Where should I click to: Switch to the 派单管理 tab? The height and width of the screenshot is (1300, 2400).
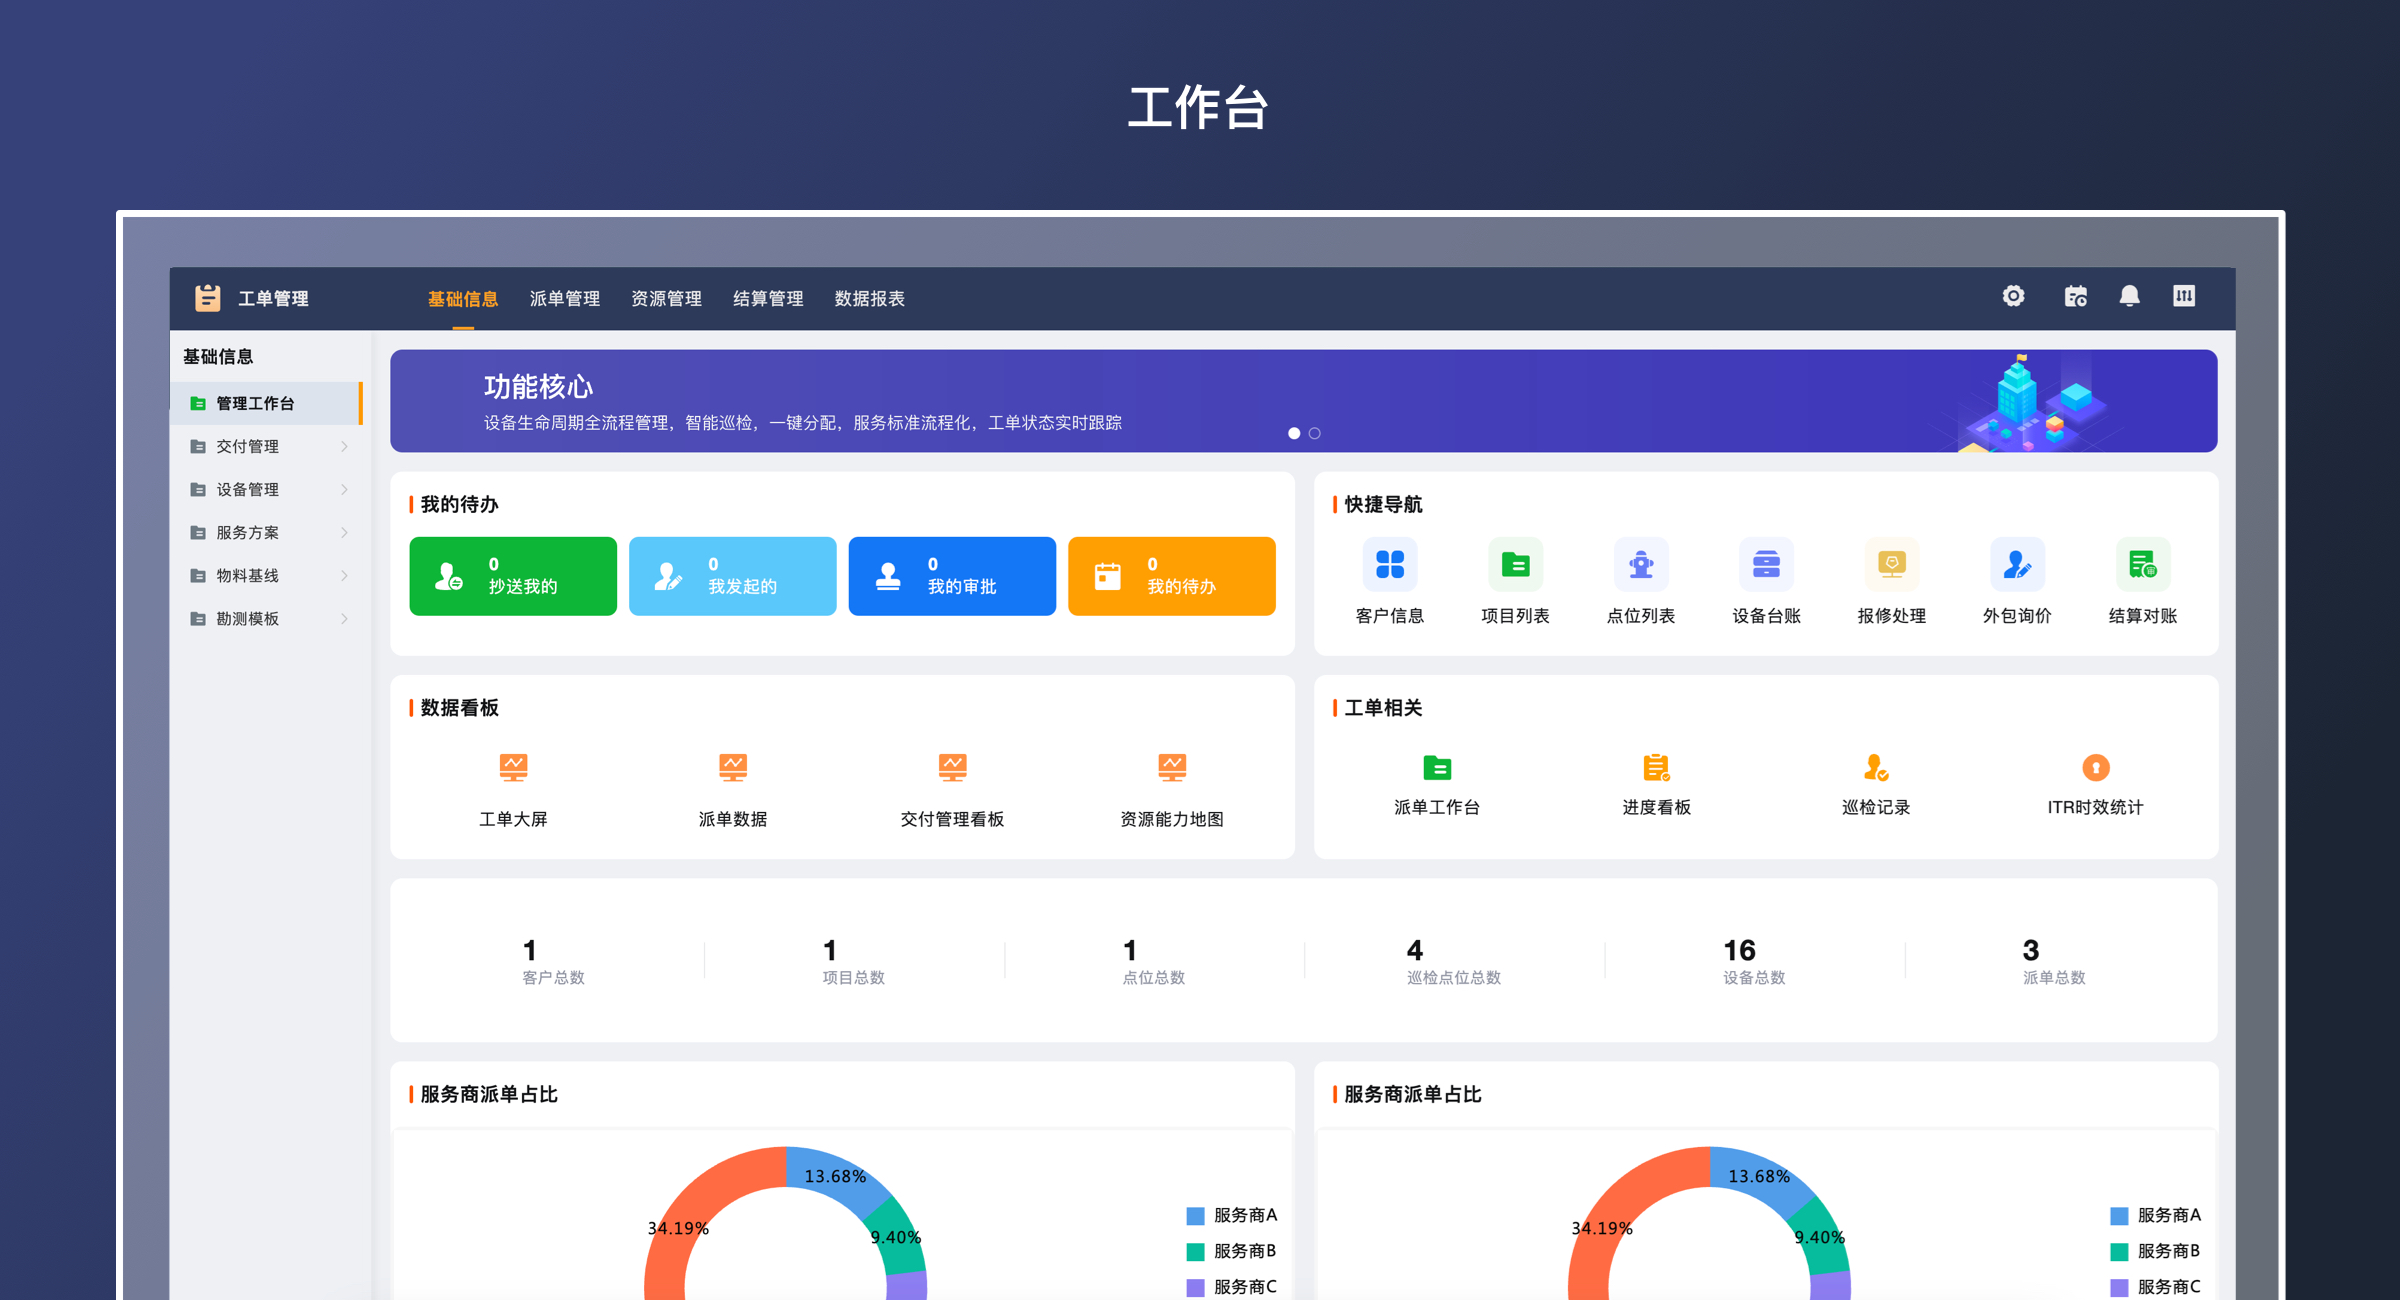[x=564, y=298]
